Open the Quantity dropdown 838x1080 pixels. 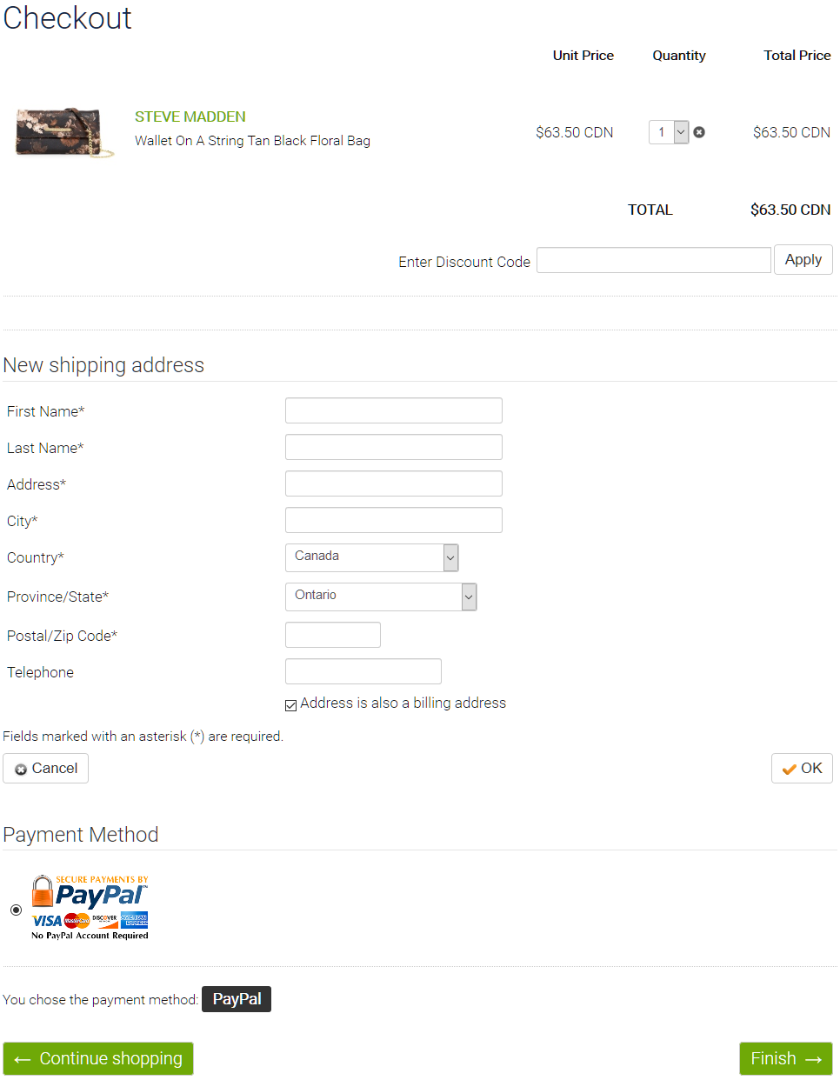669,132
